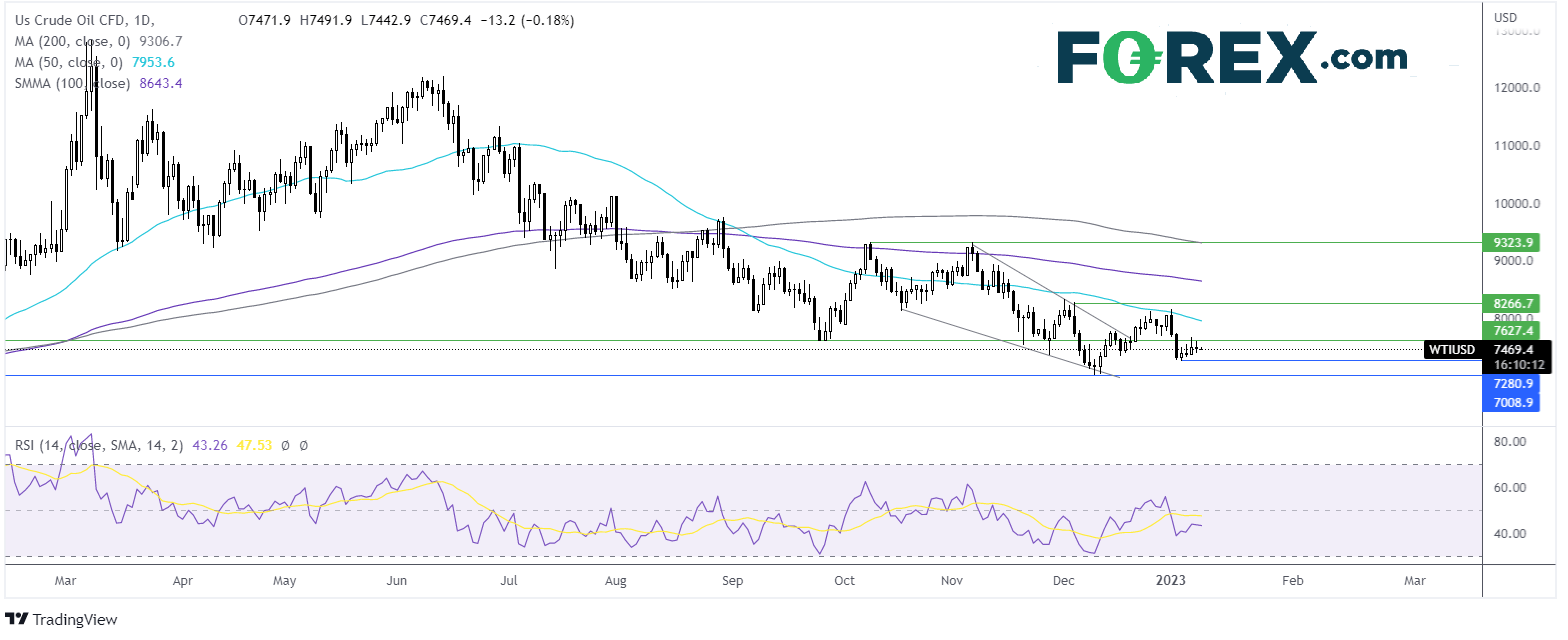Click 60.00 on the RSI scale
This screenshot has width=1568, height=640.
click(1510, 487)
